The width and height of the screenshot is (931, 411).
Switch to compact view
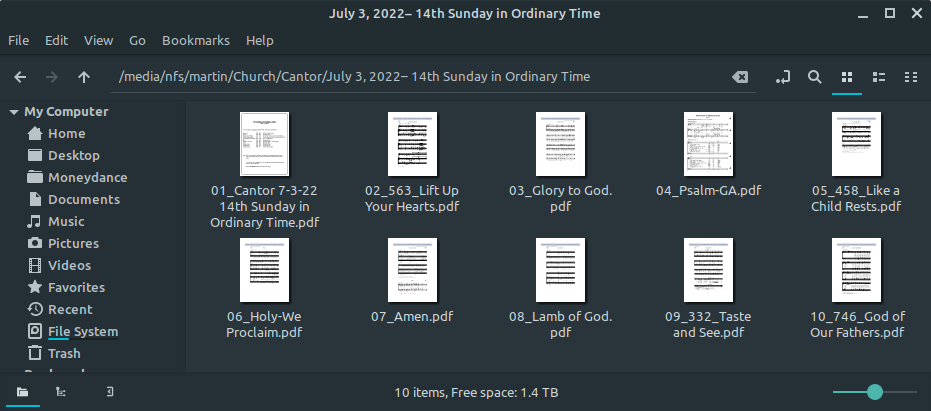911,77
